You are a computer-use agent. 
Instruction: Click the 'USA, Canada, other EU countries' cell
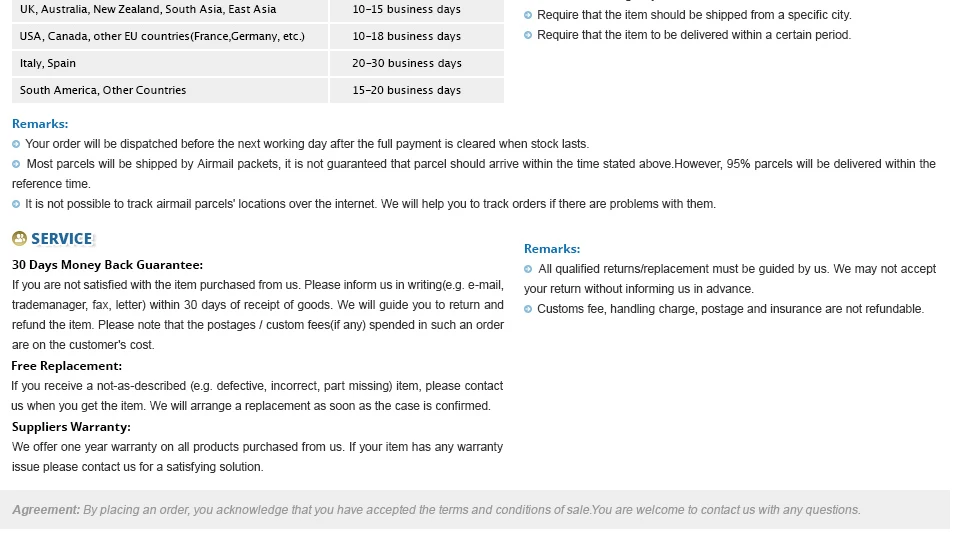click(170, 36)
